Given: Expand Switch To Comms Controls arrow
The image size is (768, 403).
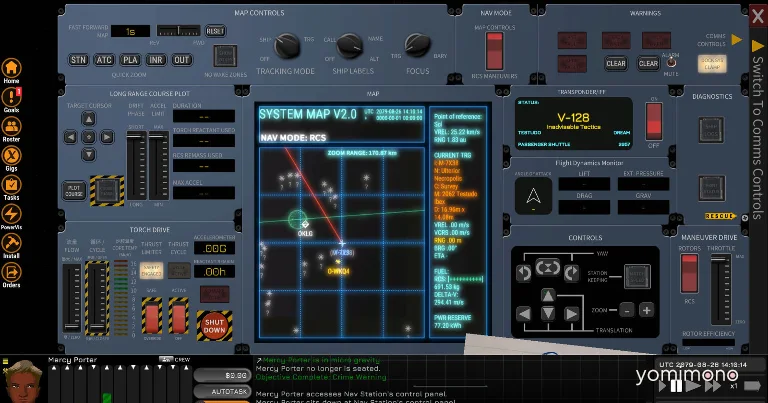Looking at the screenshot, I should (757, 46).
